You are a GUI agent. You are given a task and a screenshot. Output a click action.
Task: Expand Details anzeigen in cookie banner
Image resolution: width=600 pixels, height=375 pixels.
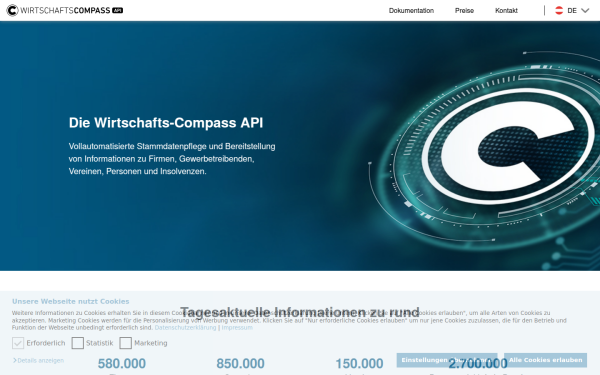coord(38,360)
